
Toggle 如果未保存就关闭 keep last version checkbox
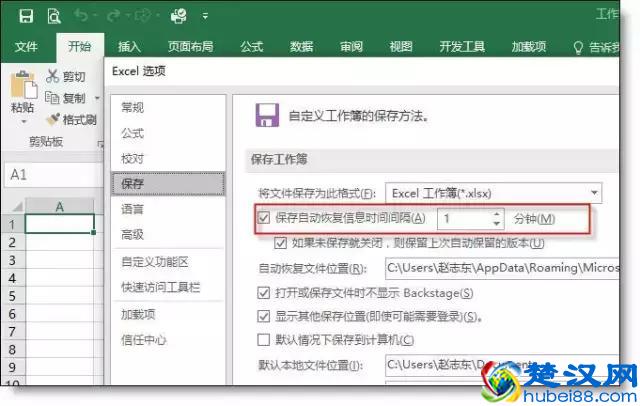(x=280, y=243)
